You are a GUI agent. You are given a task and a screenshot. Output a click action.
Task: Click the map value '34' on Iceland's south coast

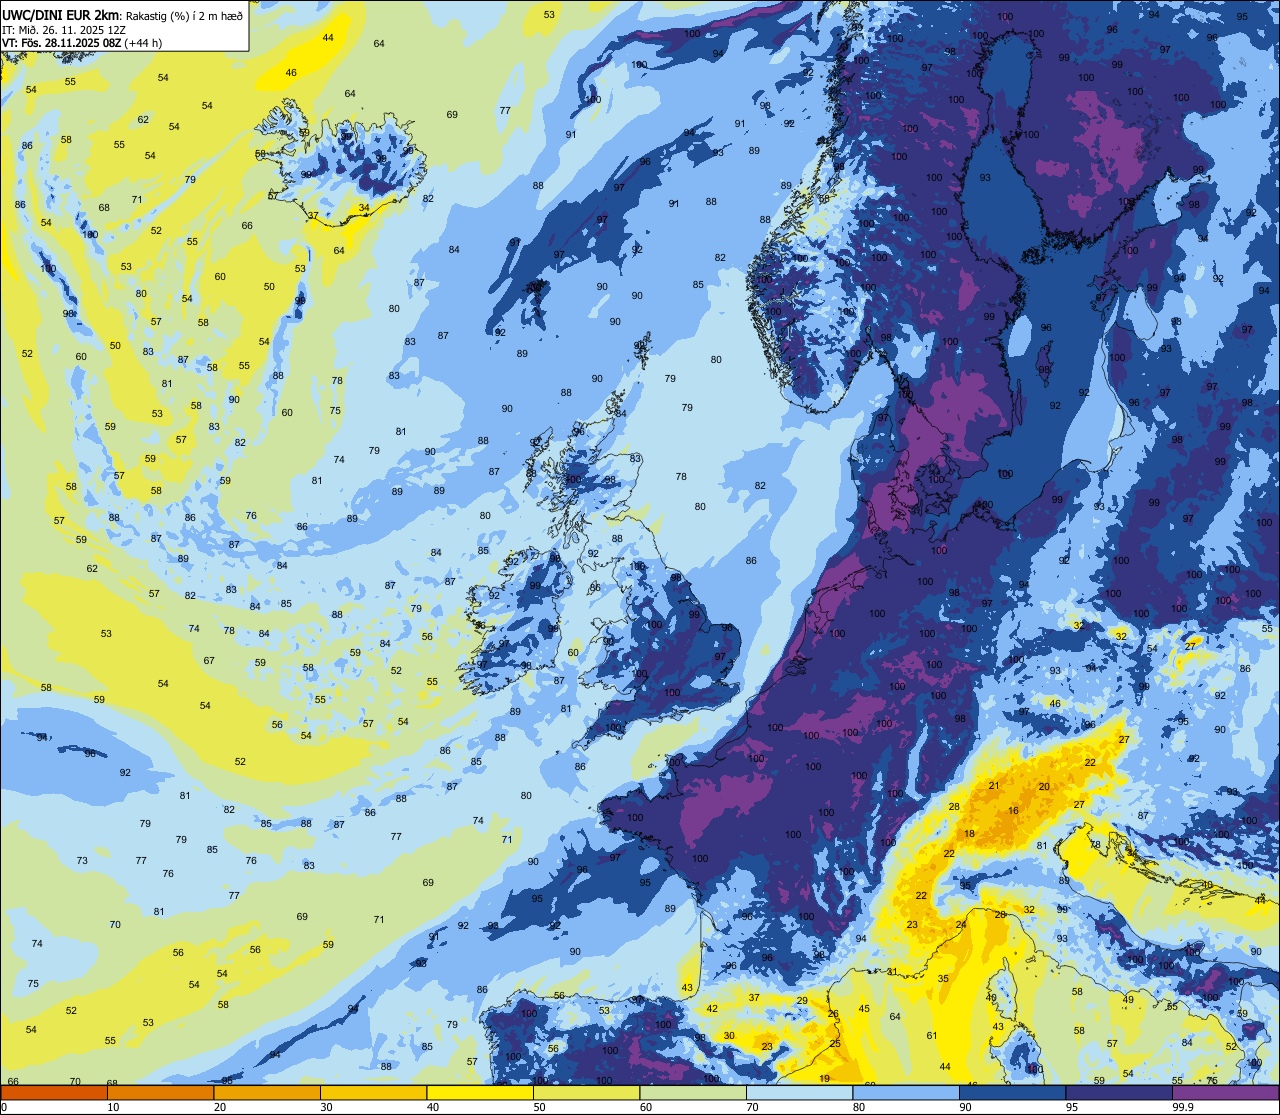pyautogui.click(x=364, y=208)
